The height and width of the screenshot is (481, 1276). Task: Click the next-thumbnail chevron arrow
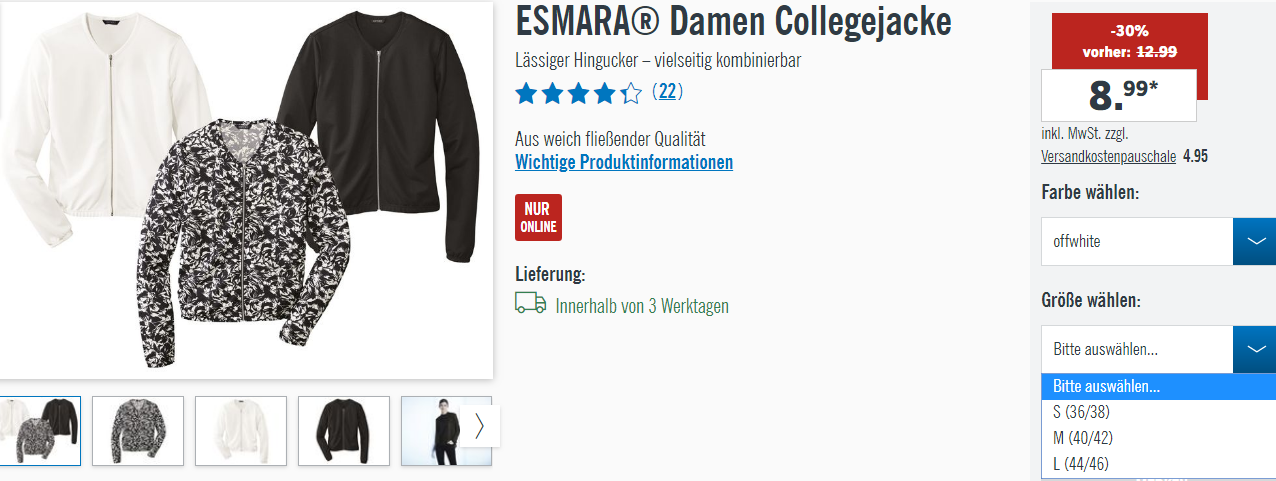click(x=479, y=426)
